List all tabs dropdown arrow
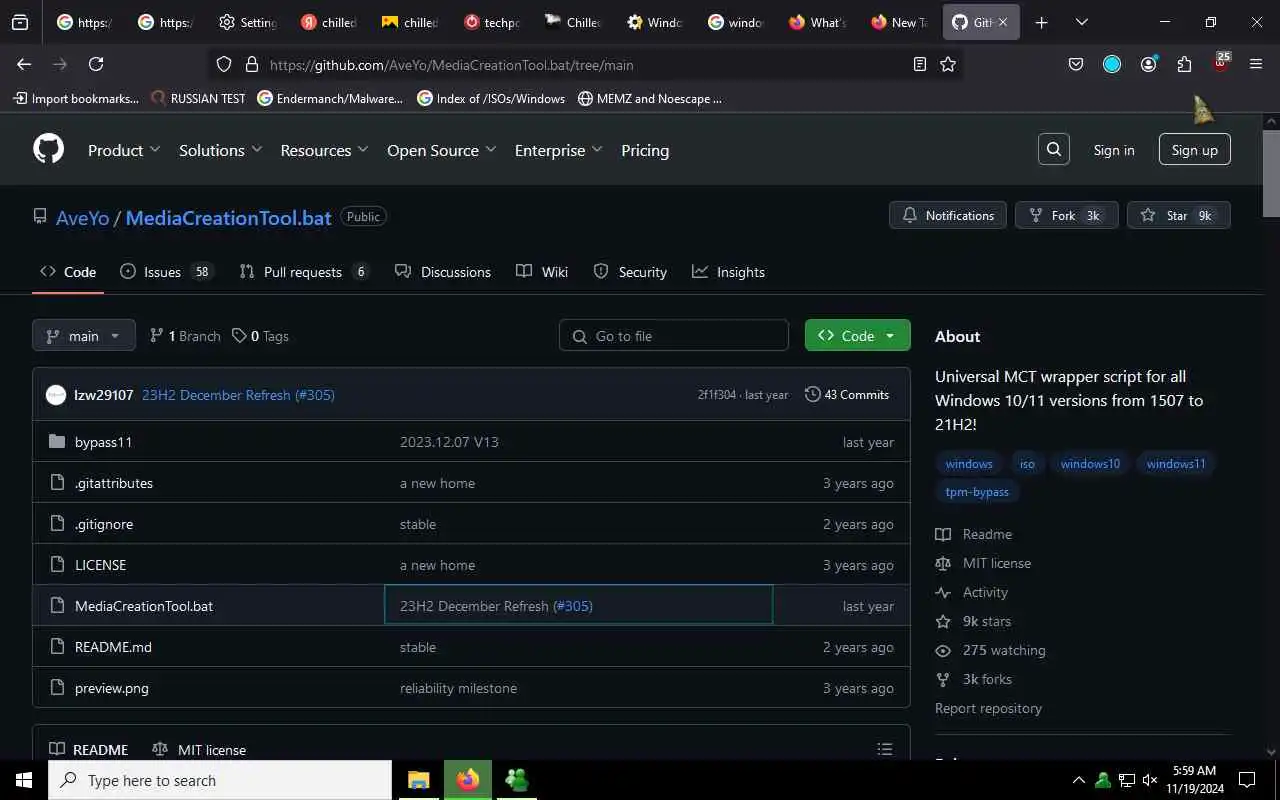This screenshot has width=1280, height=800. [x=1082, y=22]
